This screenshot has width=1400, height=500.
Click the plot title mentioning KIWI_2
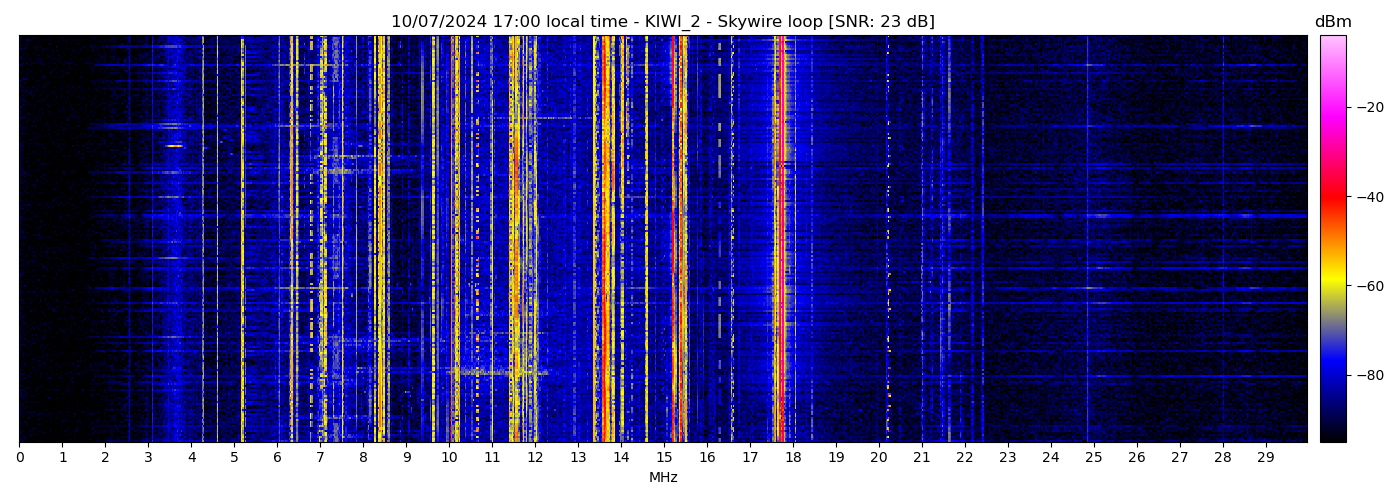click(662, 22)
